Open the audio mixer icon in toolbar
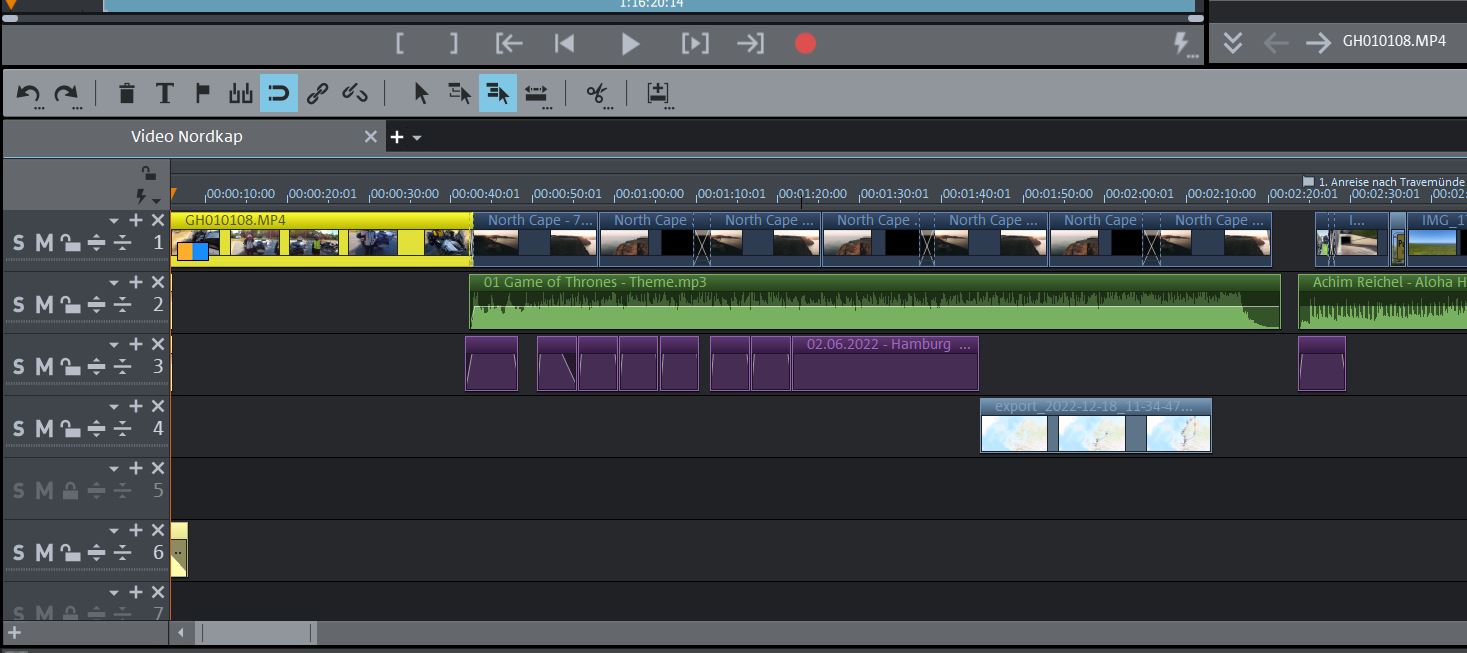1467x653 pixels. (x=241, y=94)
